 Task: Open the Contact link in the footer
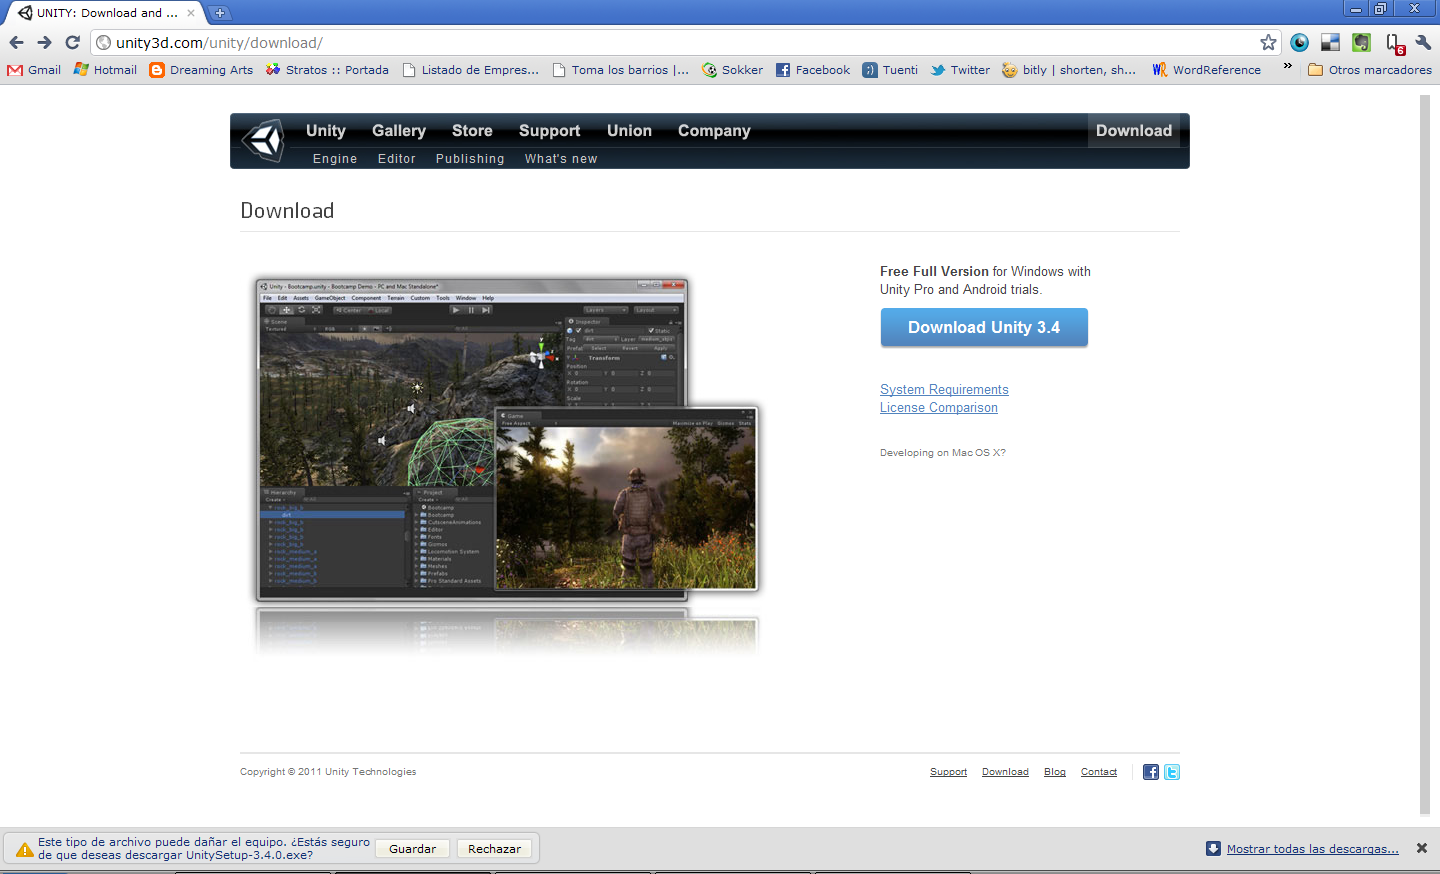[1099, 772]
